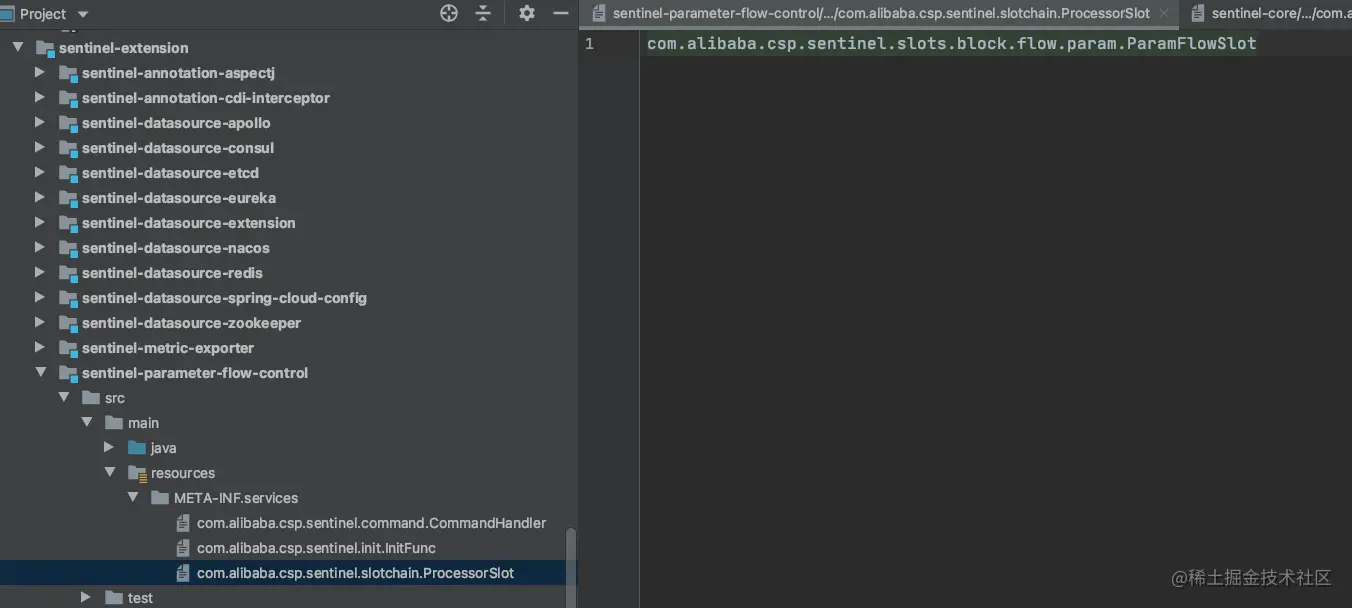Open Project panel settings gear
Screen dimensions: 1352x608
[527, 13]
